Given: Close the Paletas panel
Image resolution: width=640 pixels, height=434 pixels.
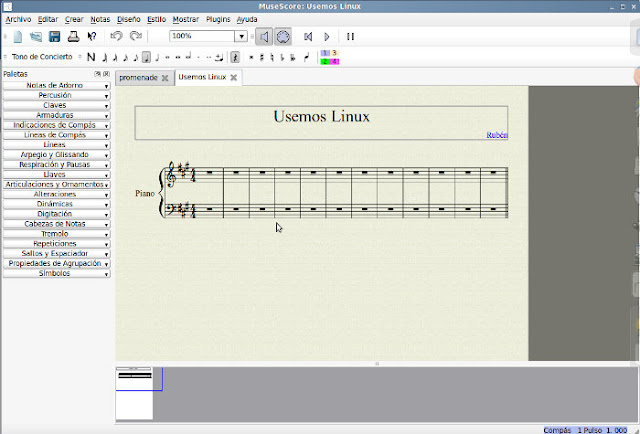Looking at the screenshot, I should [x=106, y=74].
